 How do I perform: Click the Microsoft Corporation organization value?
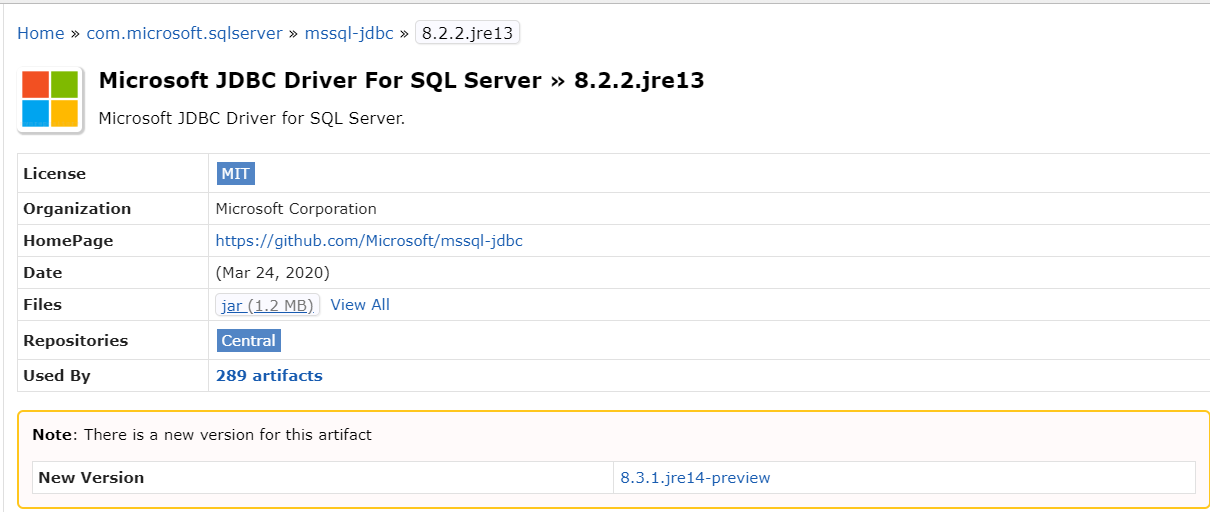(x=296, y=209)
